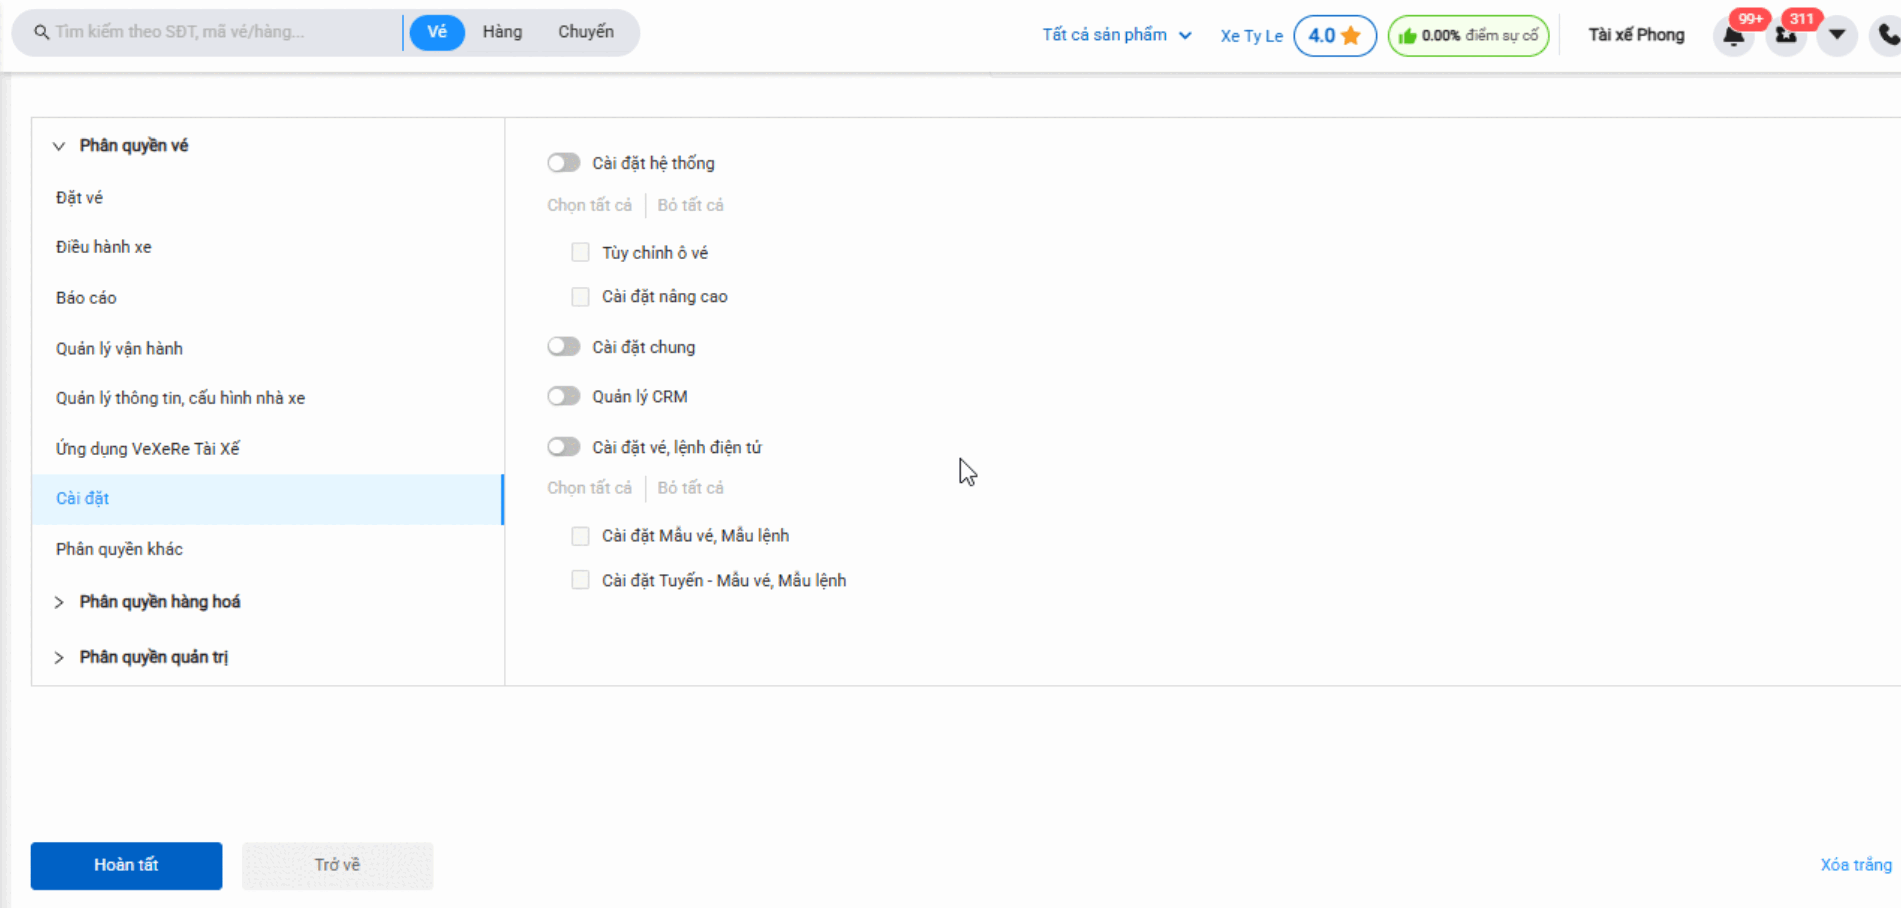Screen dimensions: 1901x908
Task: Click the search magnifier icon
Action: point(41,32)
